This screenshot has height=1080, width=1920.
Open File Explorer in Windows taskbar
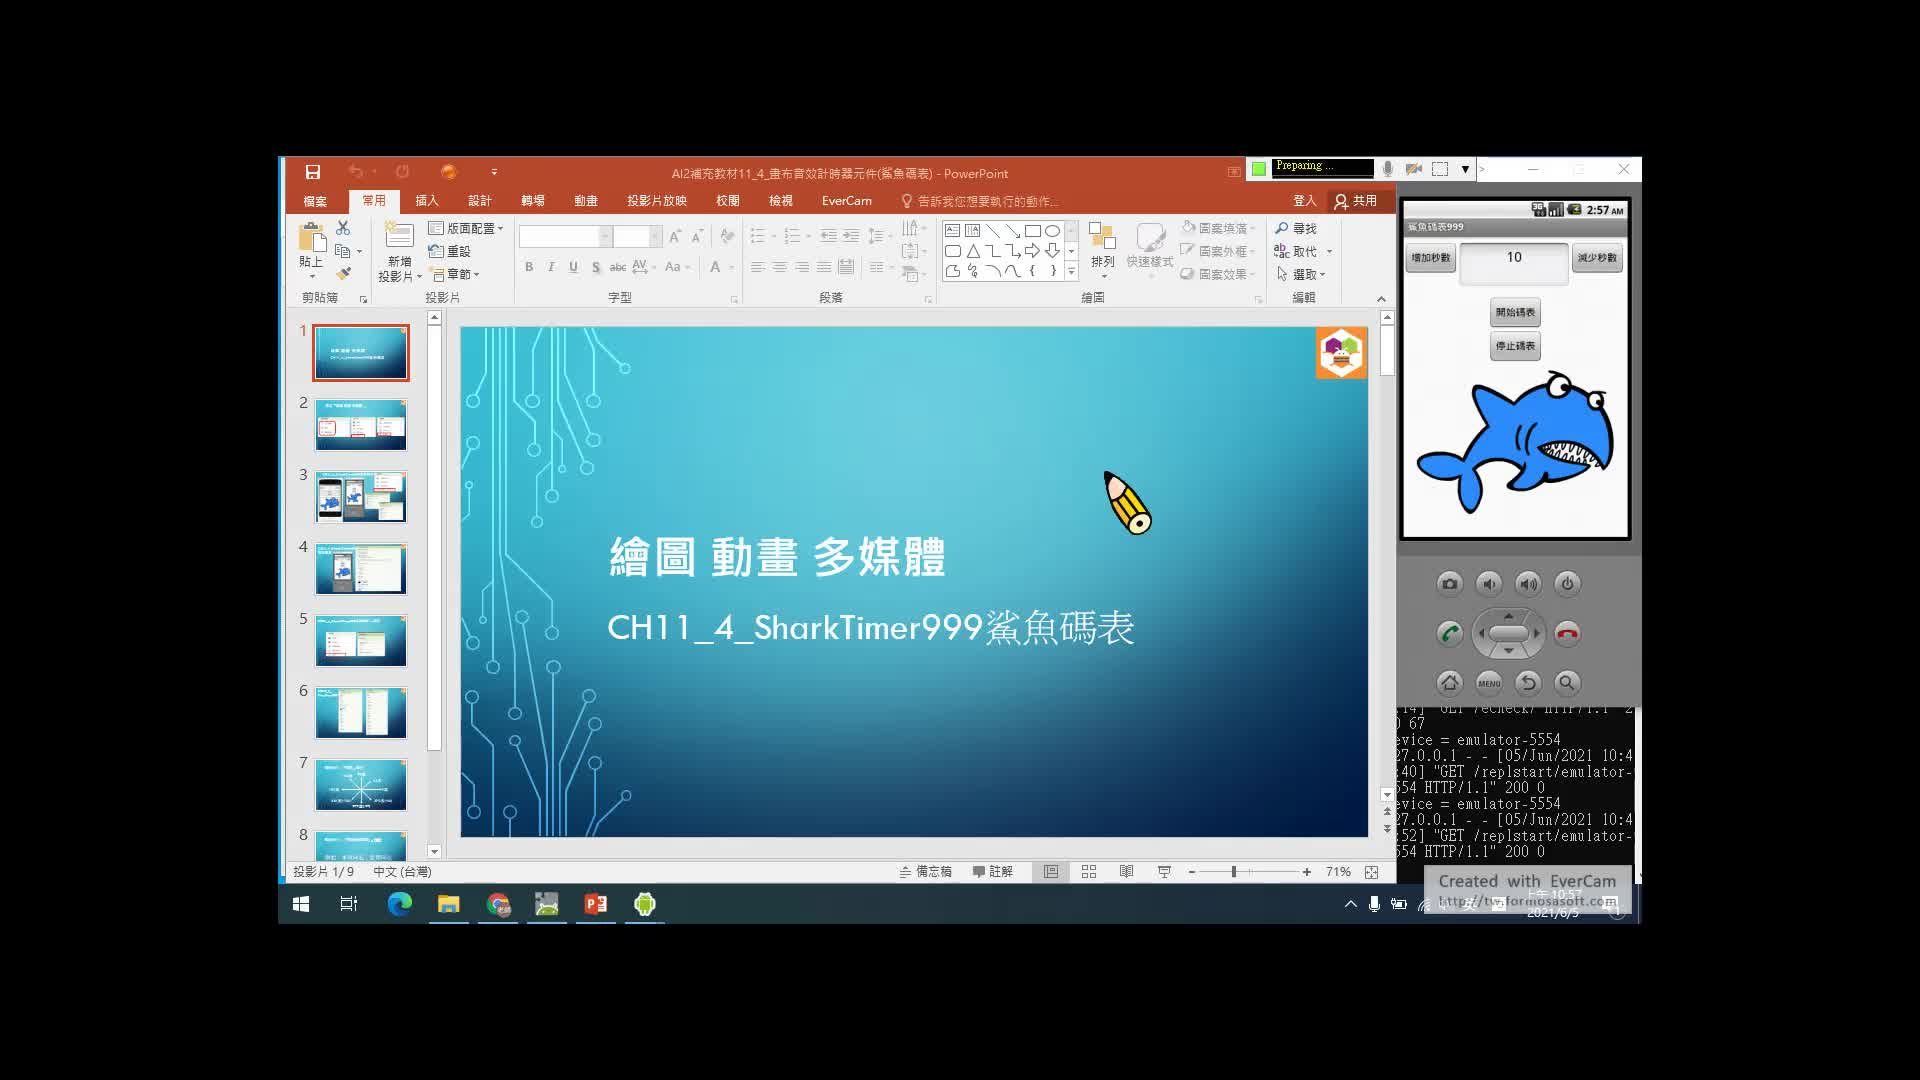(448, 904)
